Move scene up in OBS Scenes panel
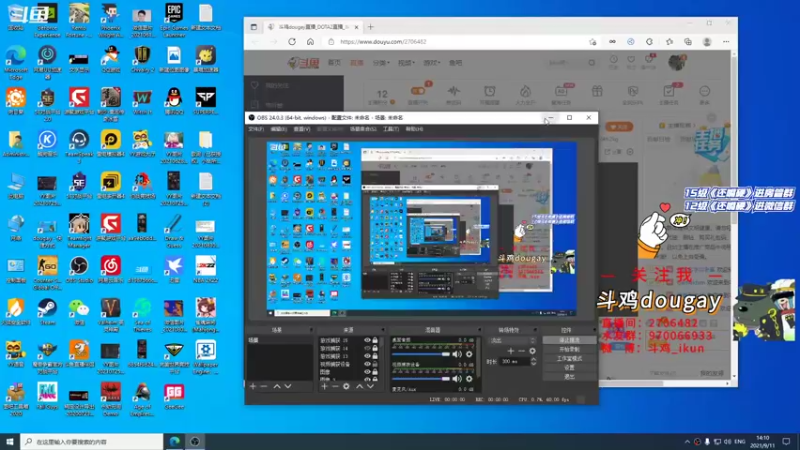The width and height of the screenshot is (800, 450). tap(277, 387)
